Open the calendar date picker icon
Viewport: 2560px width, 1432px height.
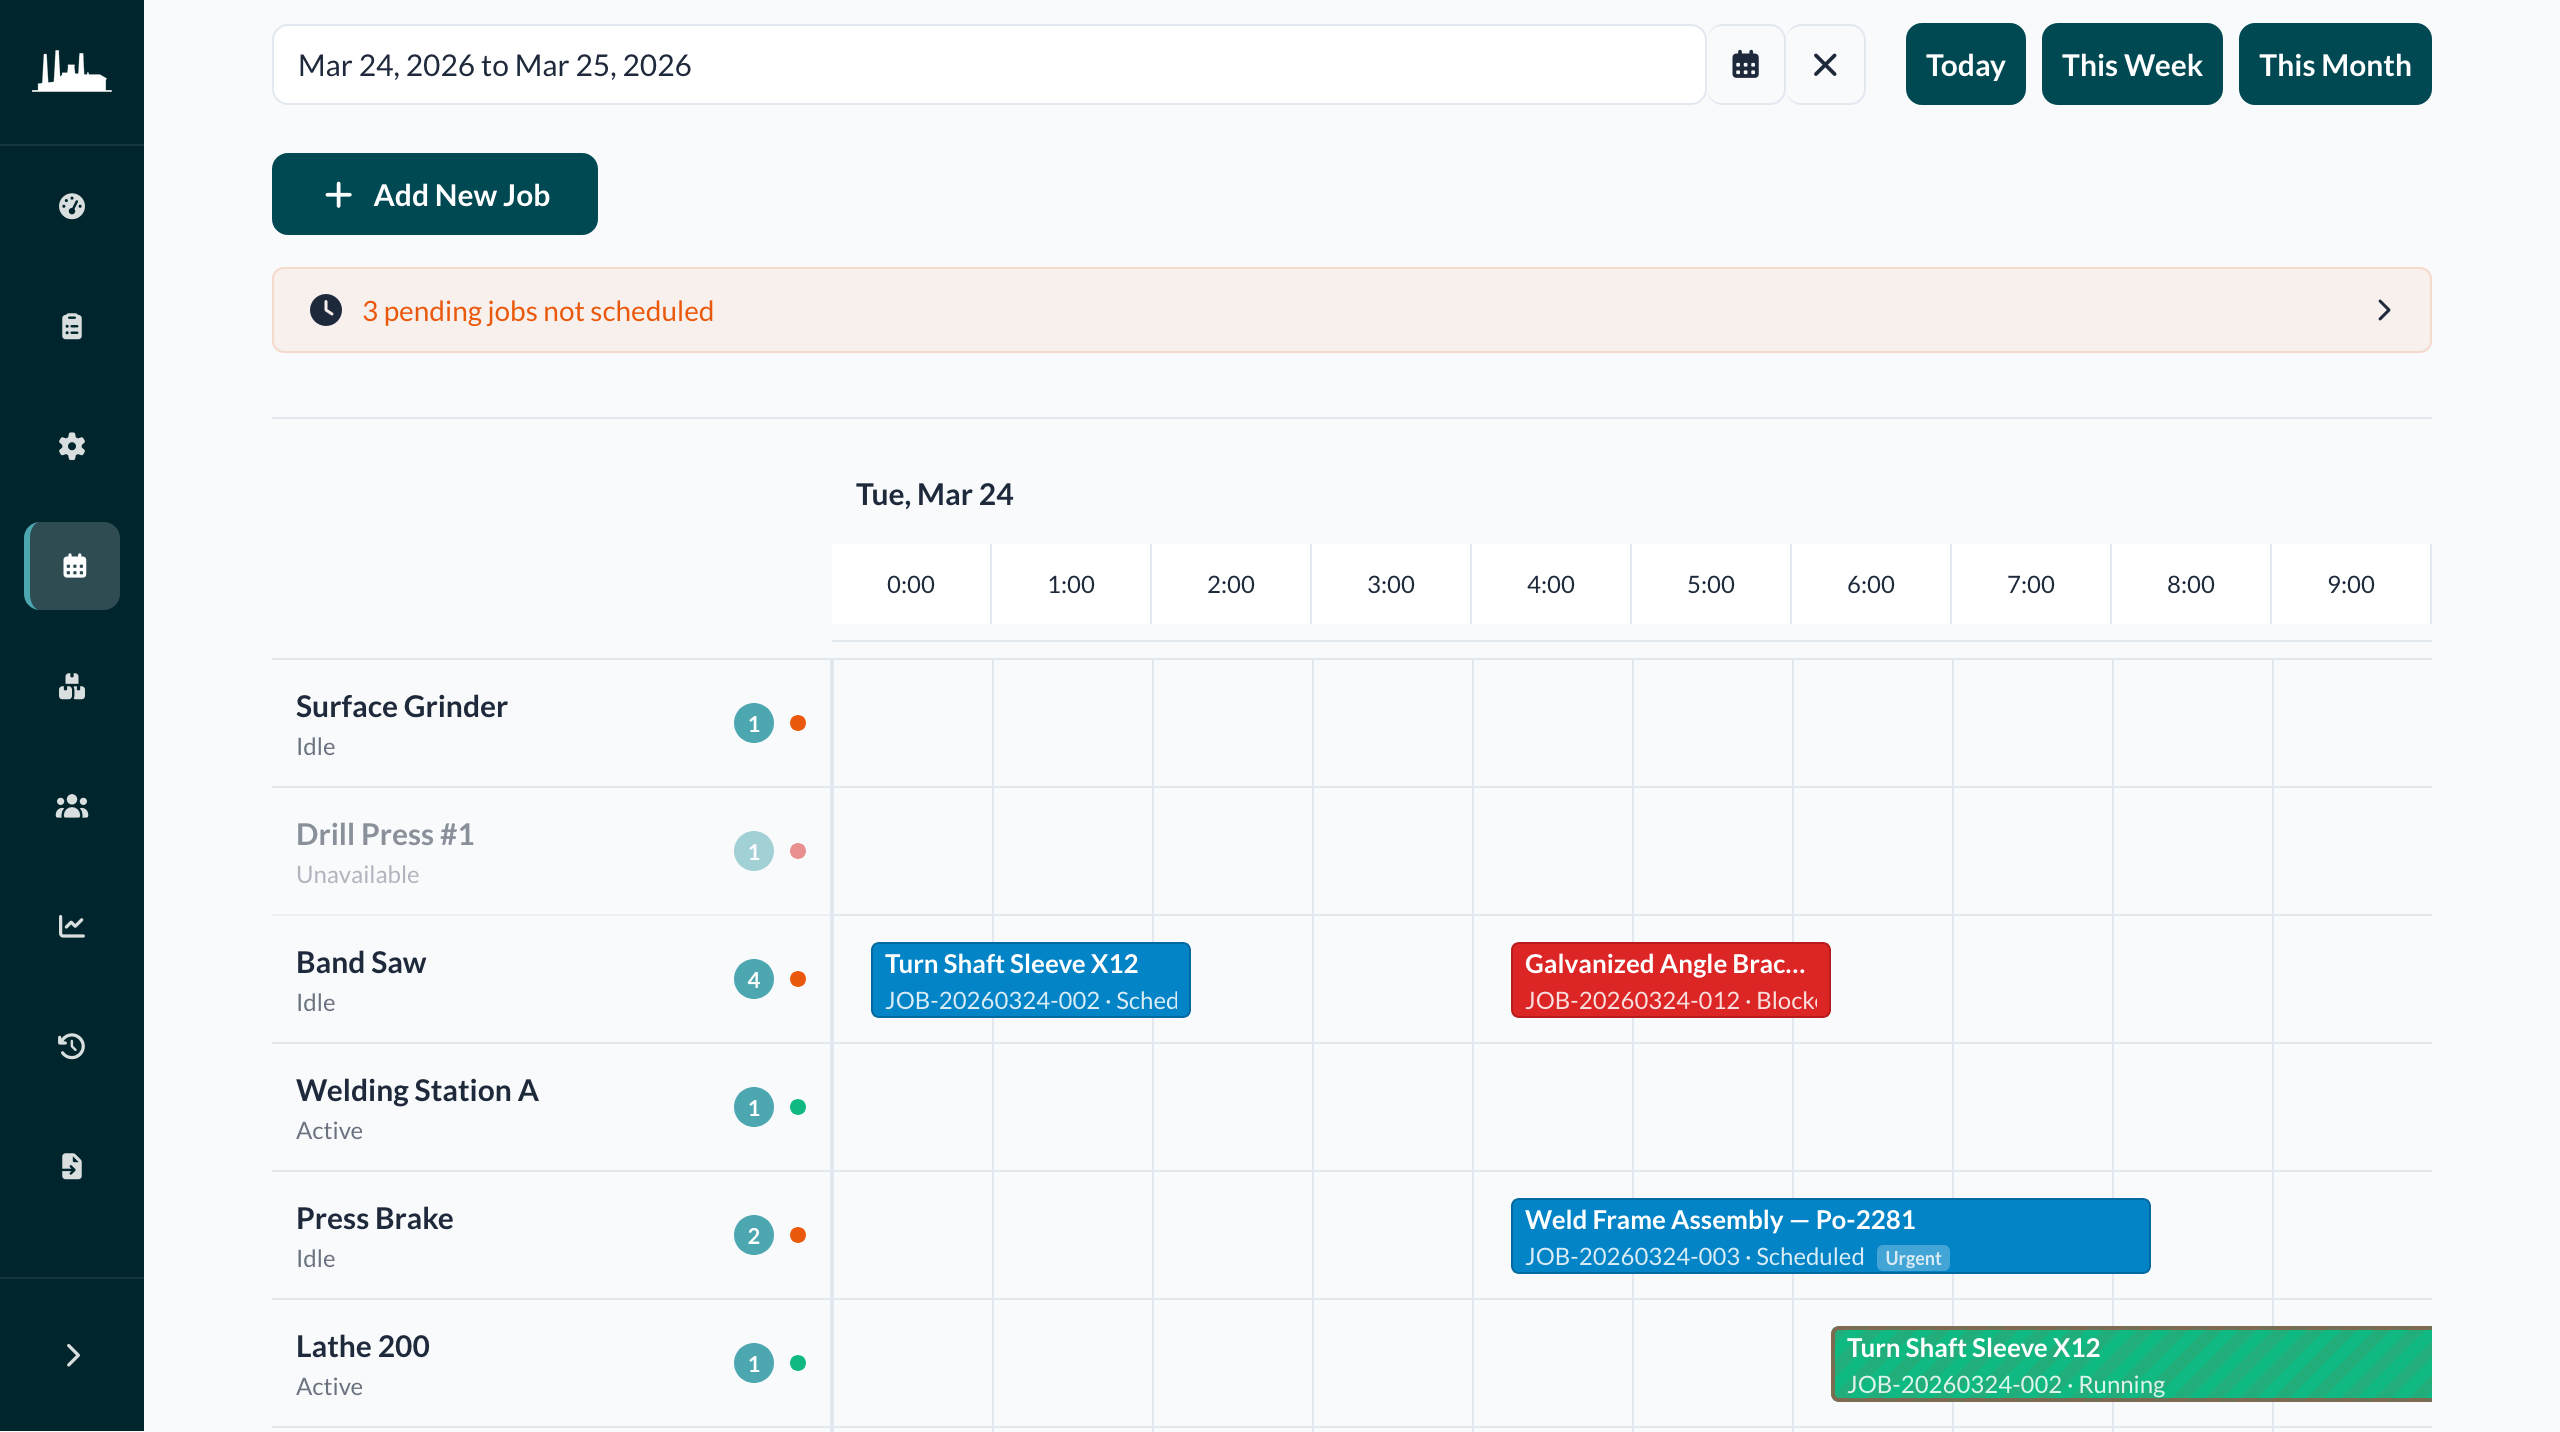click(x=1744, y=64)
